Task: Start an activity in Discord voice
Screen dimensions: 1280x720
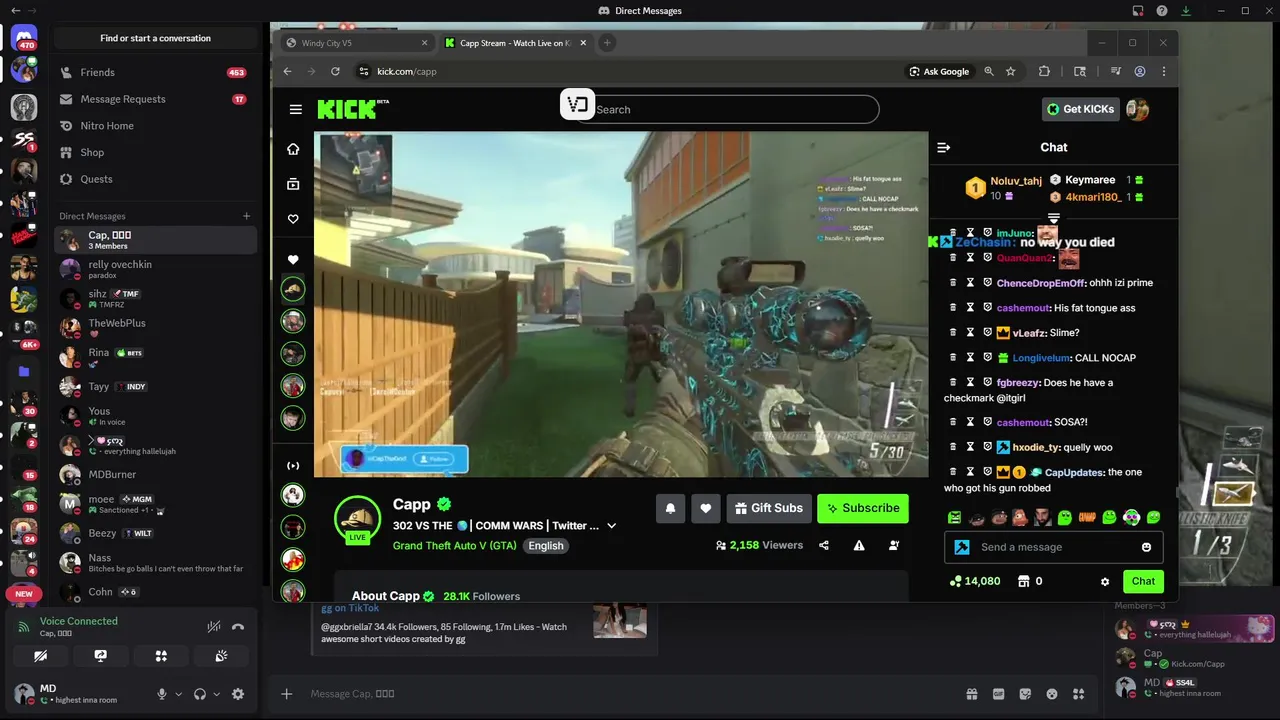Action: [x=161, y=656]
